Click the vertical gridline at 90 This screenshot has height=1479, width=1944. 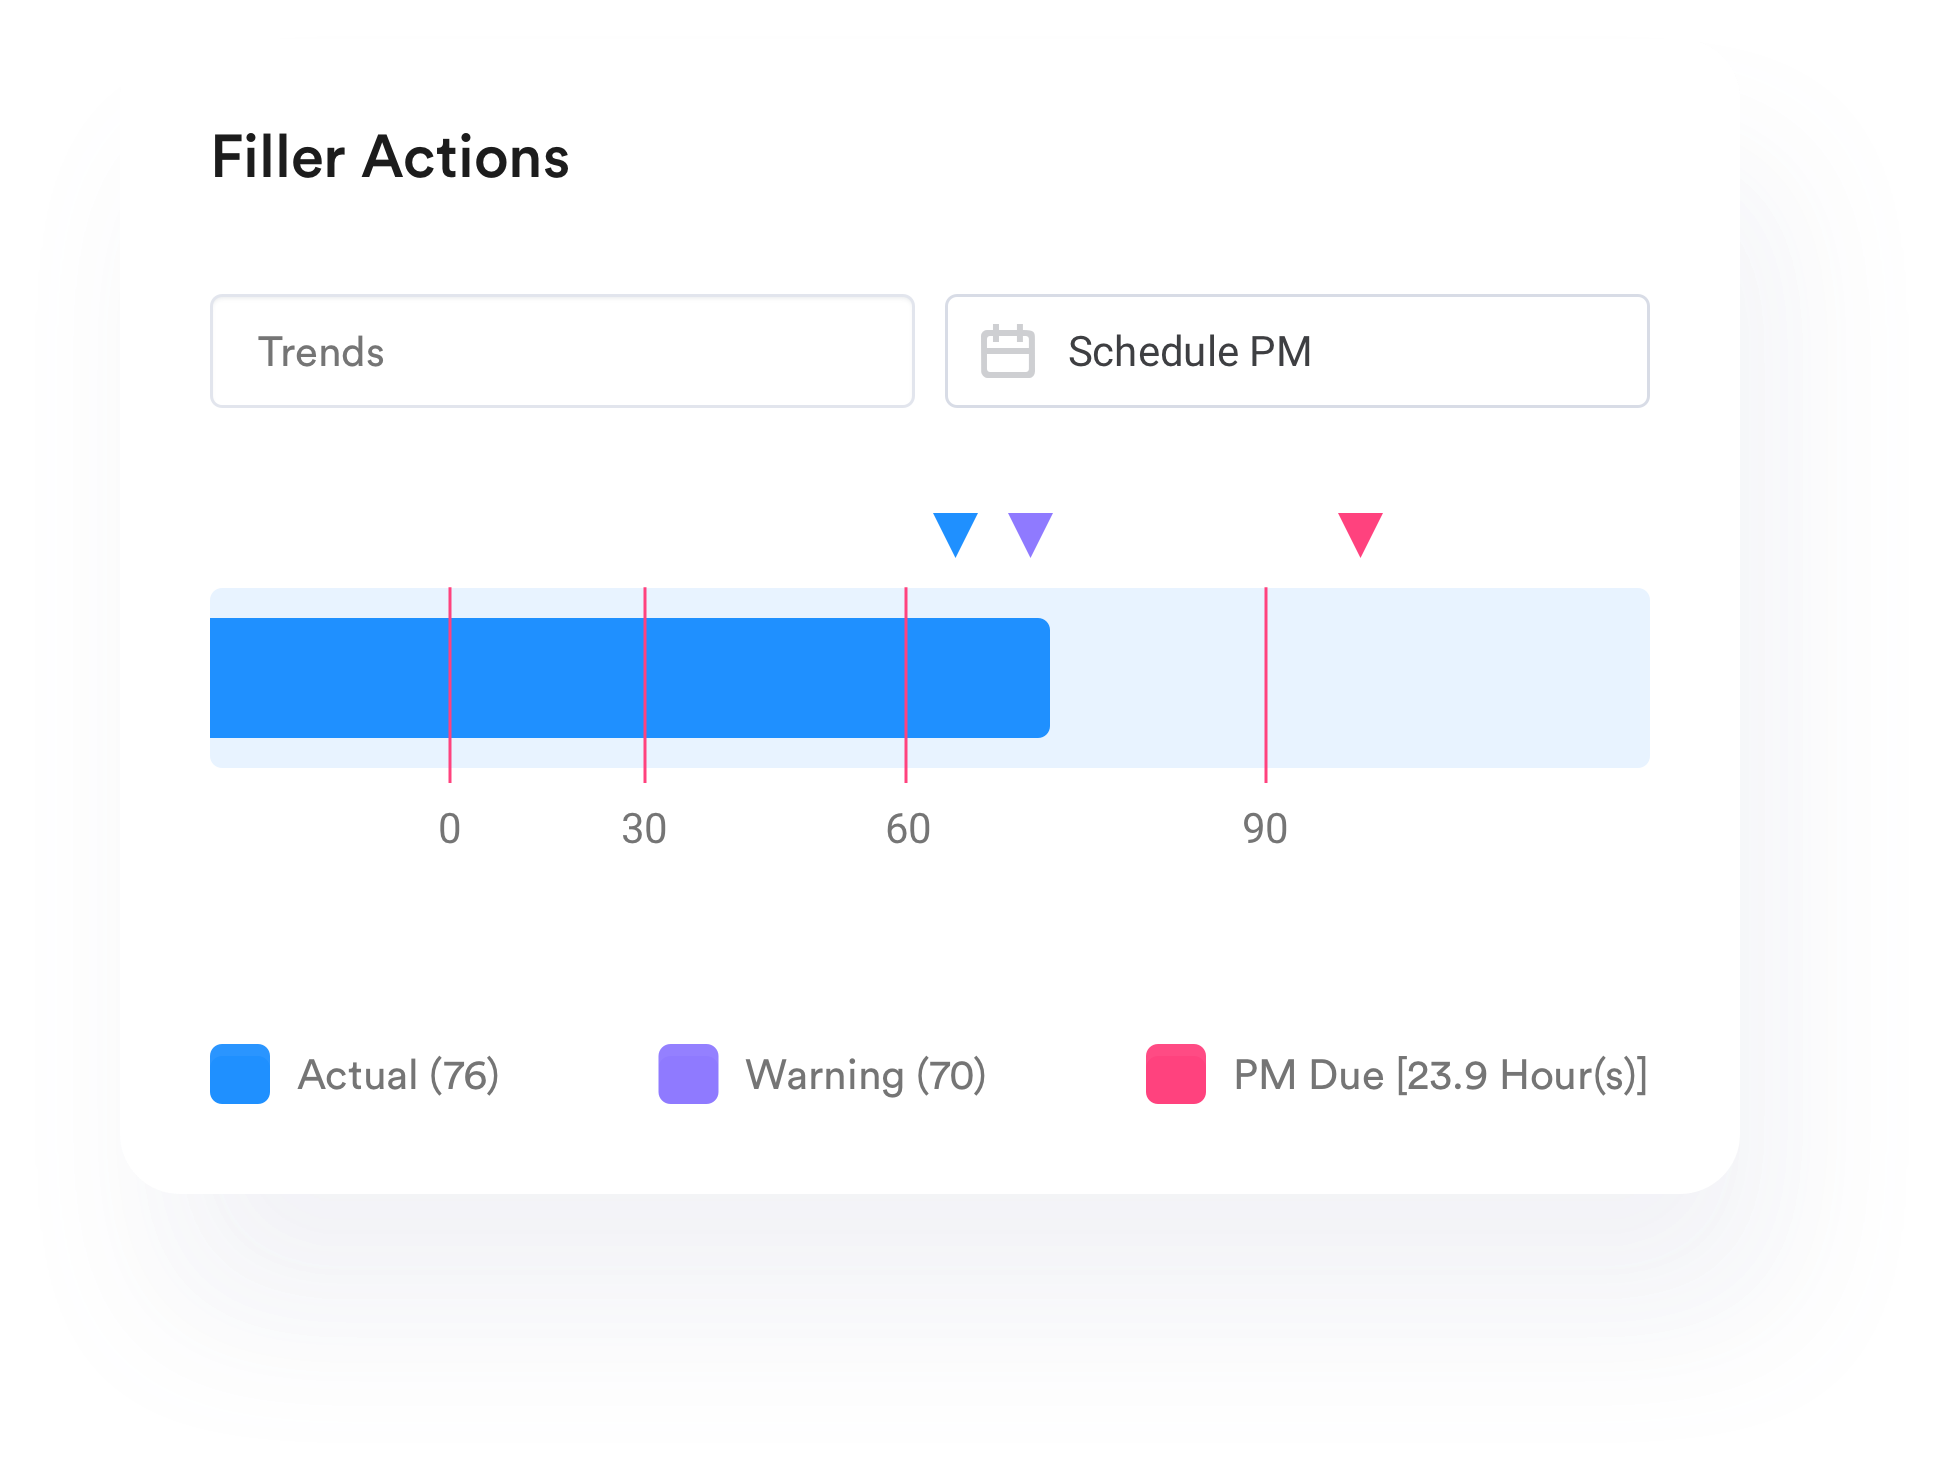click(x=1266, y=685)
